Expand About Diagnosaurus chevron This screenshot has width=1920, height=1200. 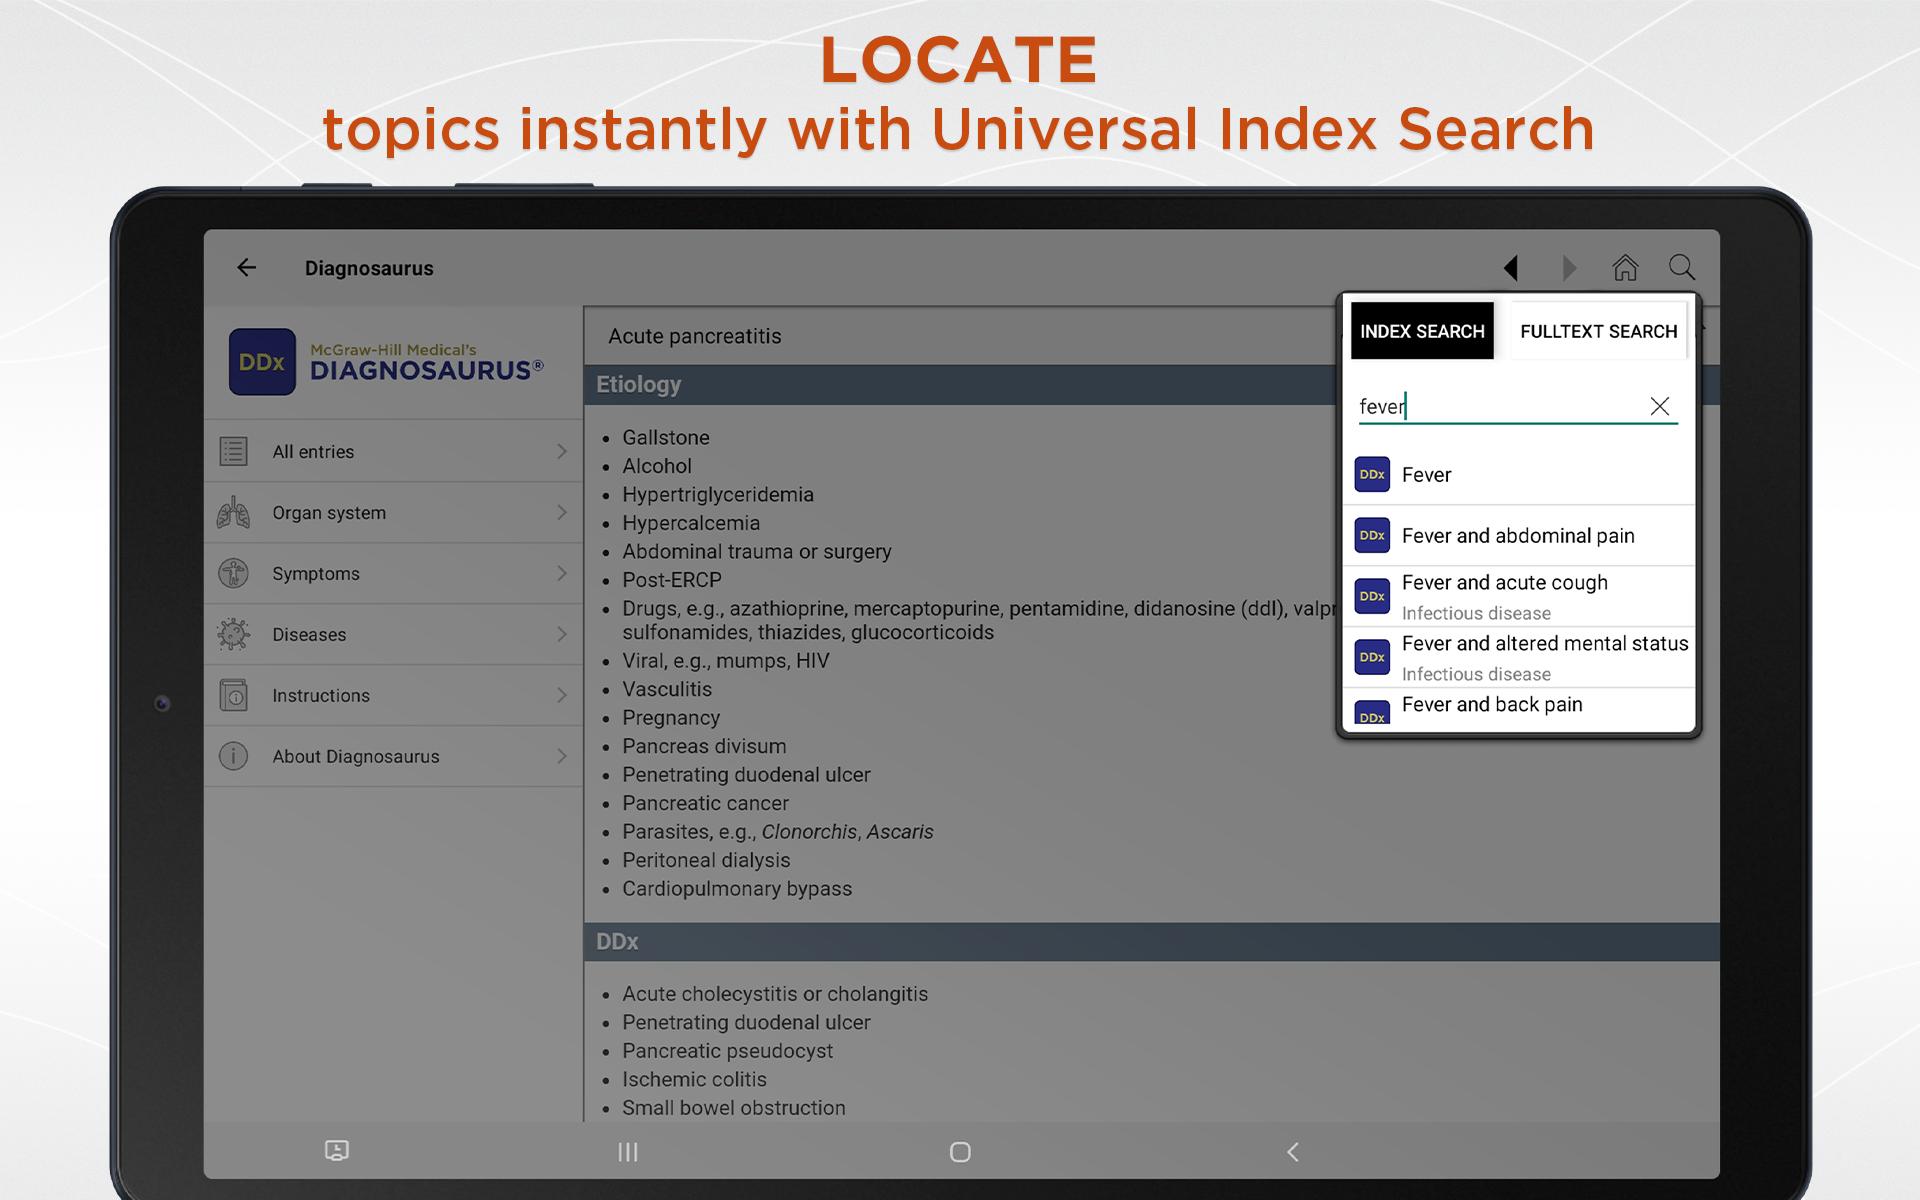tap(561, 756)
